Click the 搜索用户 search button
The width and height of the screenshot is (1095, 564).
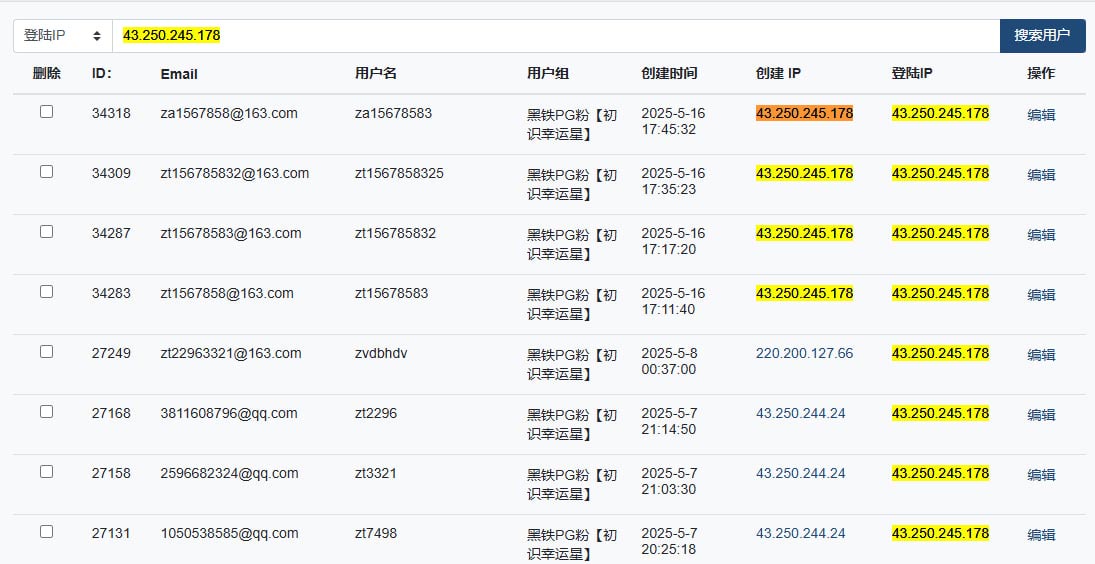point(1042,36)
